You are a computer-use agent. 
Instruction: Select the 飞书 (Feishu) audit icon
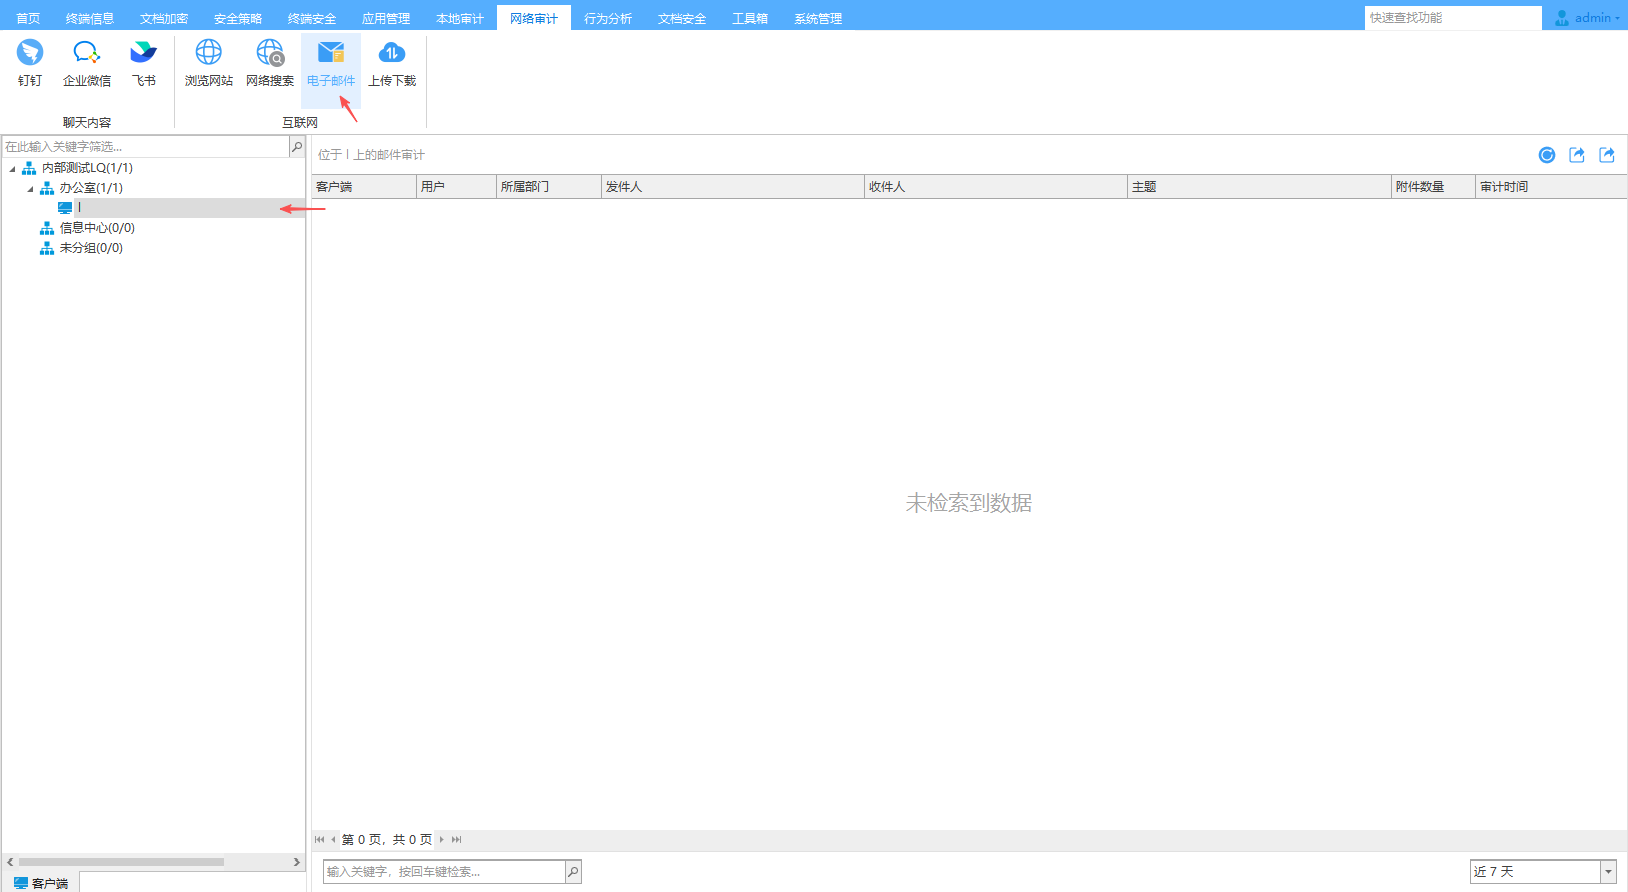click(x=144, y=62)
